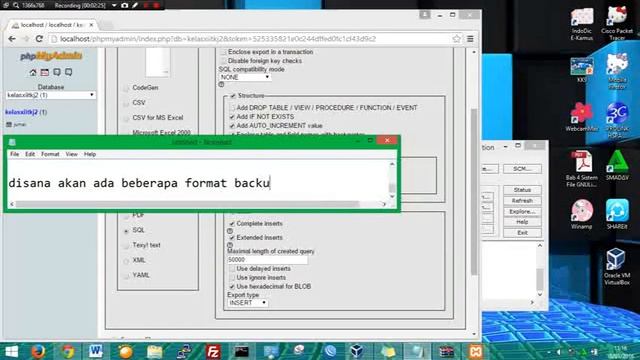
Task: Toggle Add IF NOT EXISTS
Action: [x=232, y=117]
